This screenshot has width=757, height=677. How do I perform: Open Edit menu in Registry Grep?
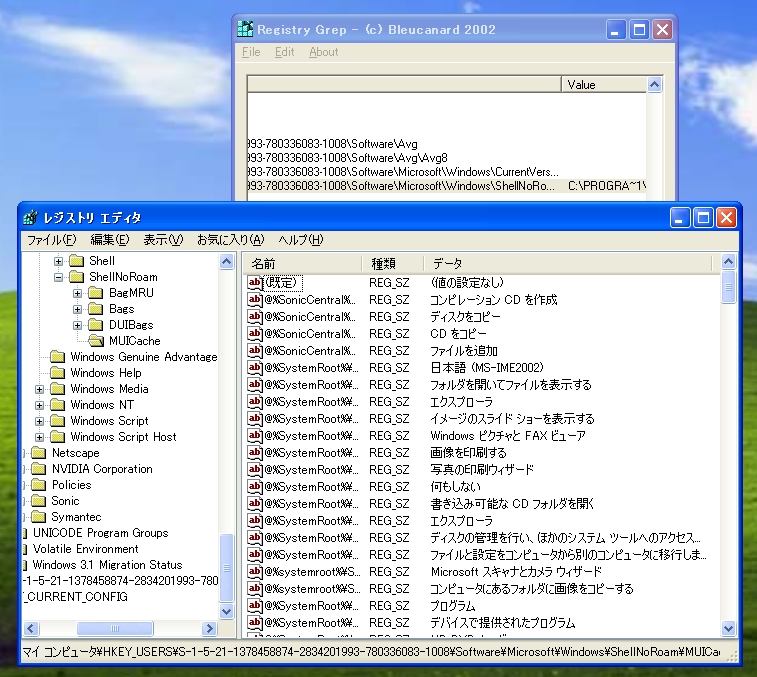pyautogui.click(x=284, y=52)
